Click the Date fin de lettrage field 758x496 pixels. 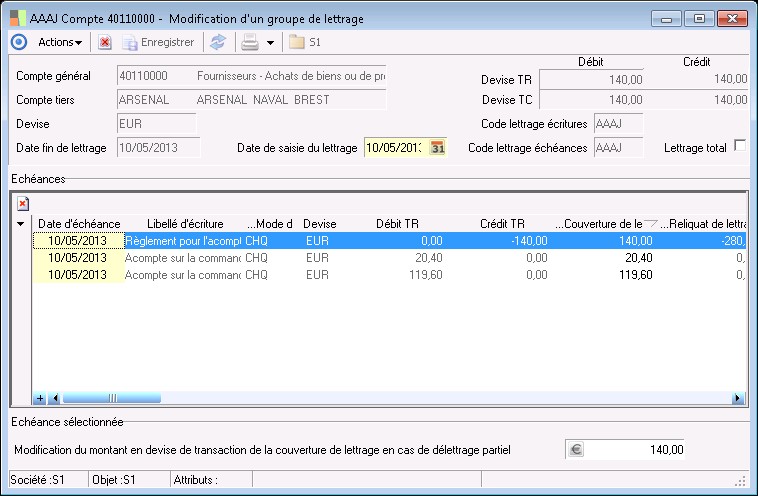(159, 148)
